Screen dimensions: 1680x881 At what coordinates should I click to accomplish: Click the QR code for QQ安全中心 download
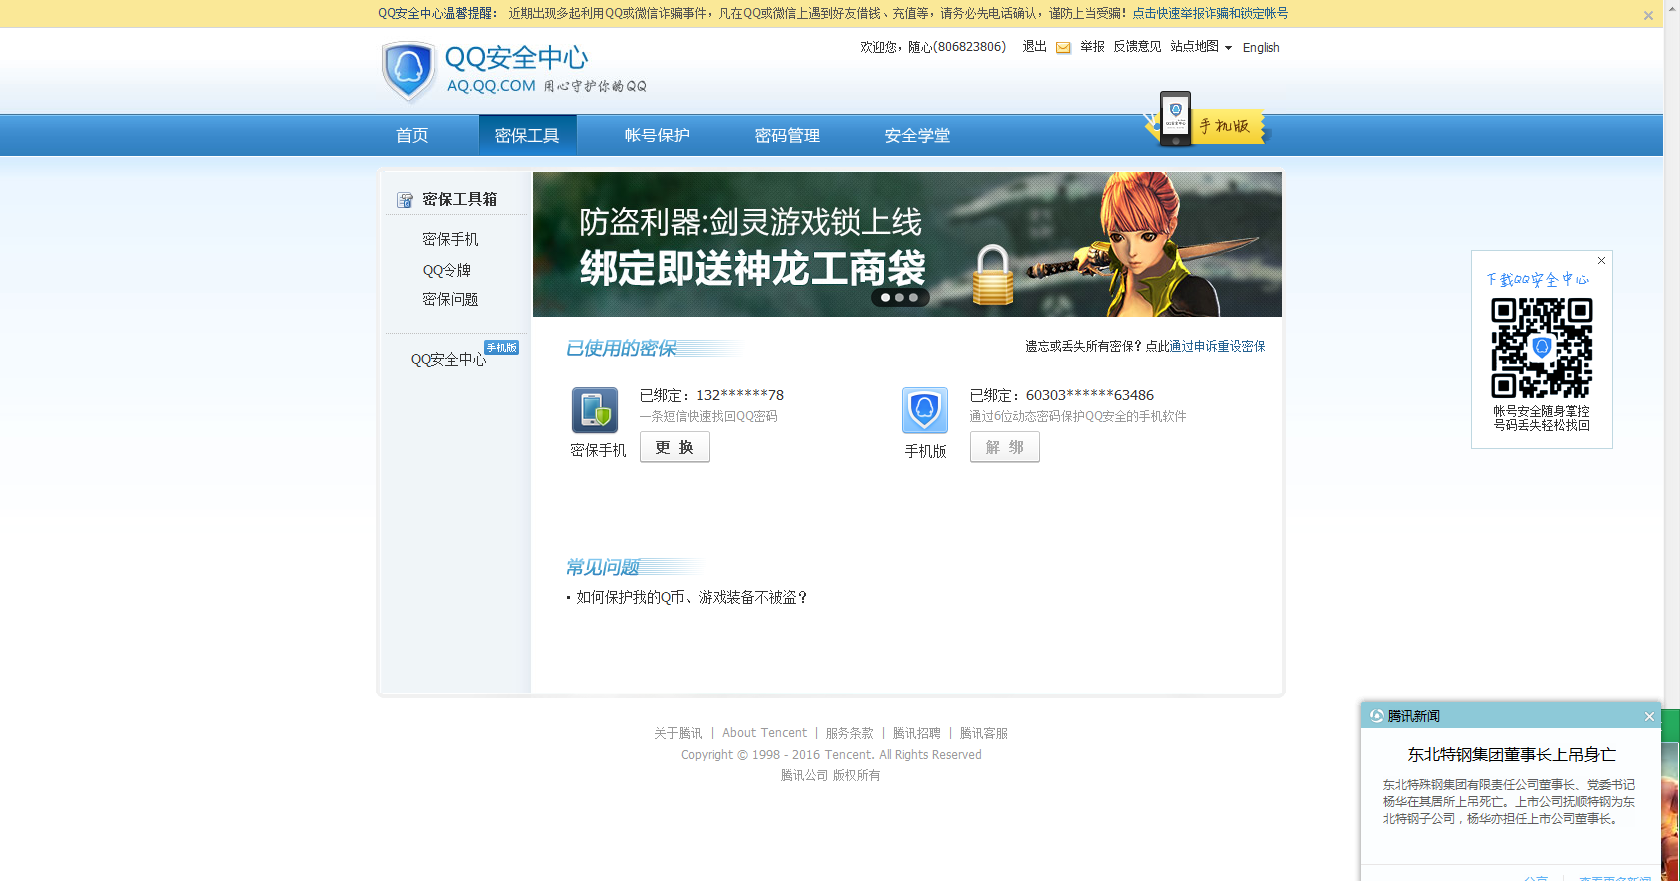[x=1542, y=347]
